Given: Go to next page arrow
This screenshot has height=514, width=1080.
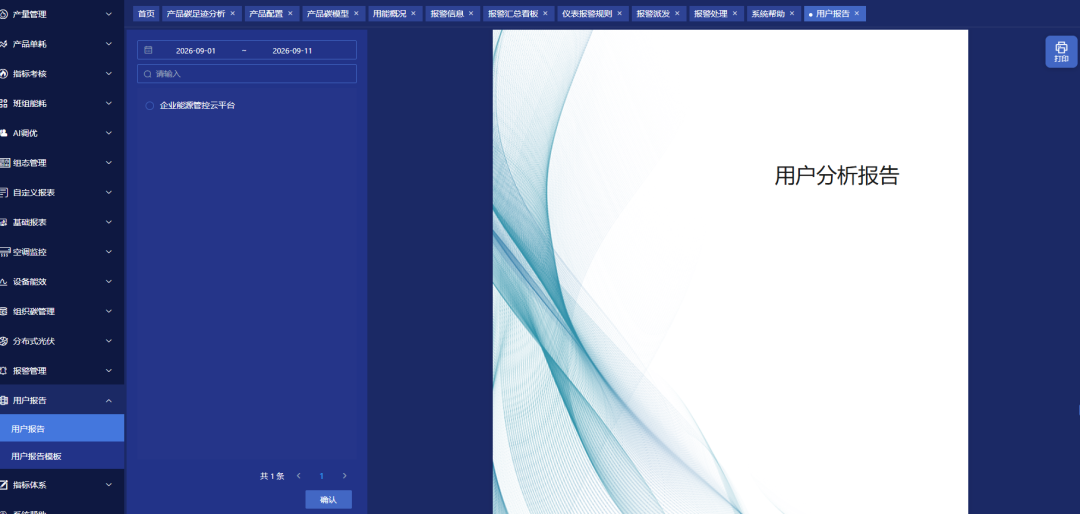Looking at the screenshot, I should [344, 476].
